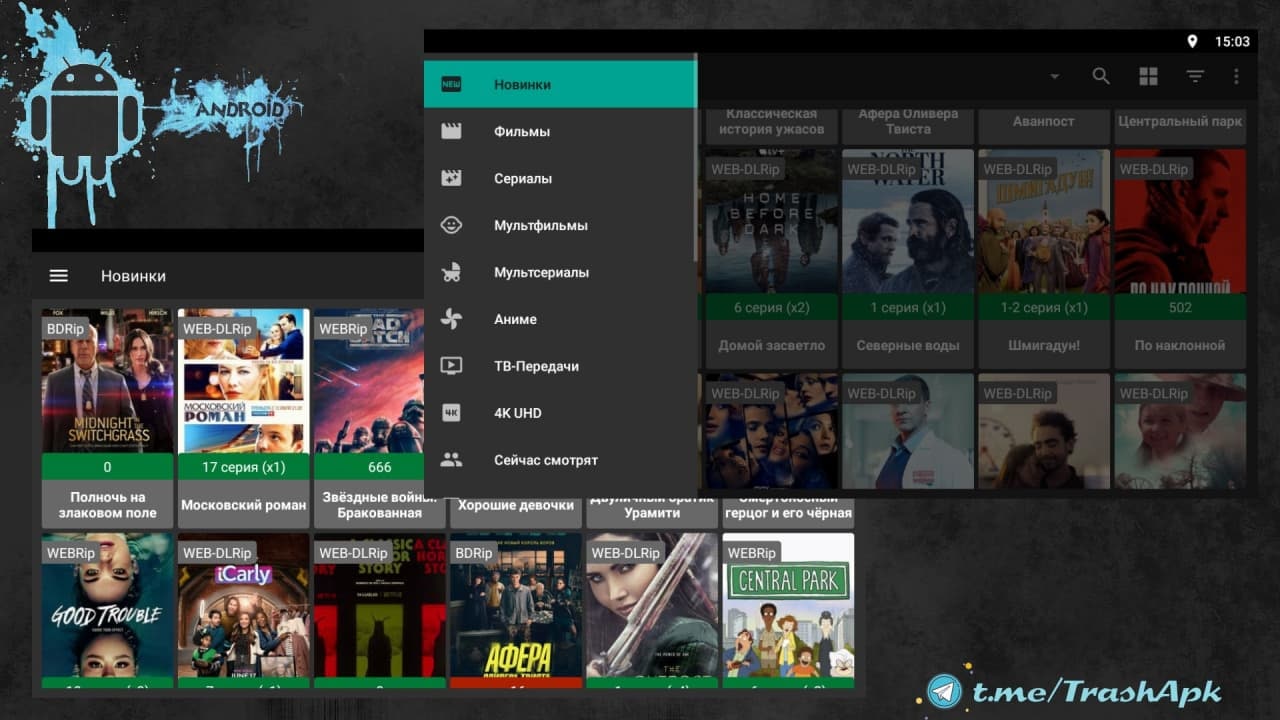Tap the NEW icon beside Новинки
Screen dimensions: 1280x720
451,85
